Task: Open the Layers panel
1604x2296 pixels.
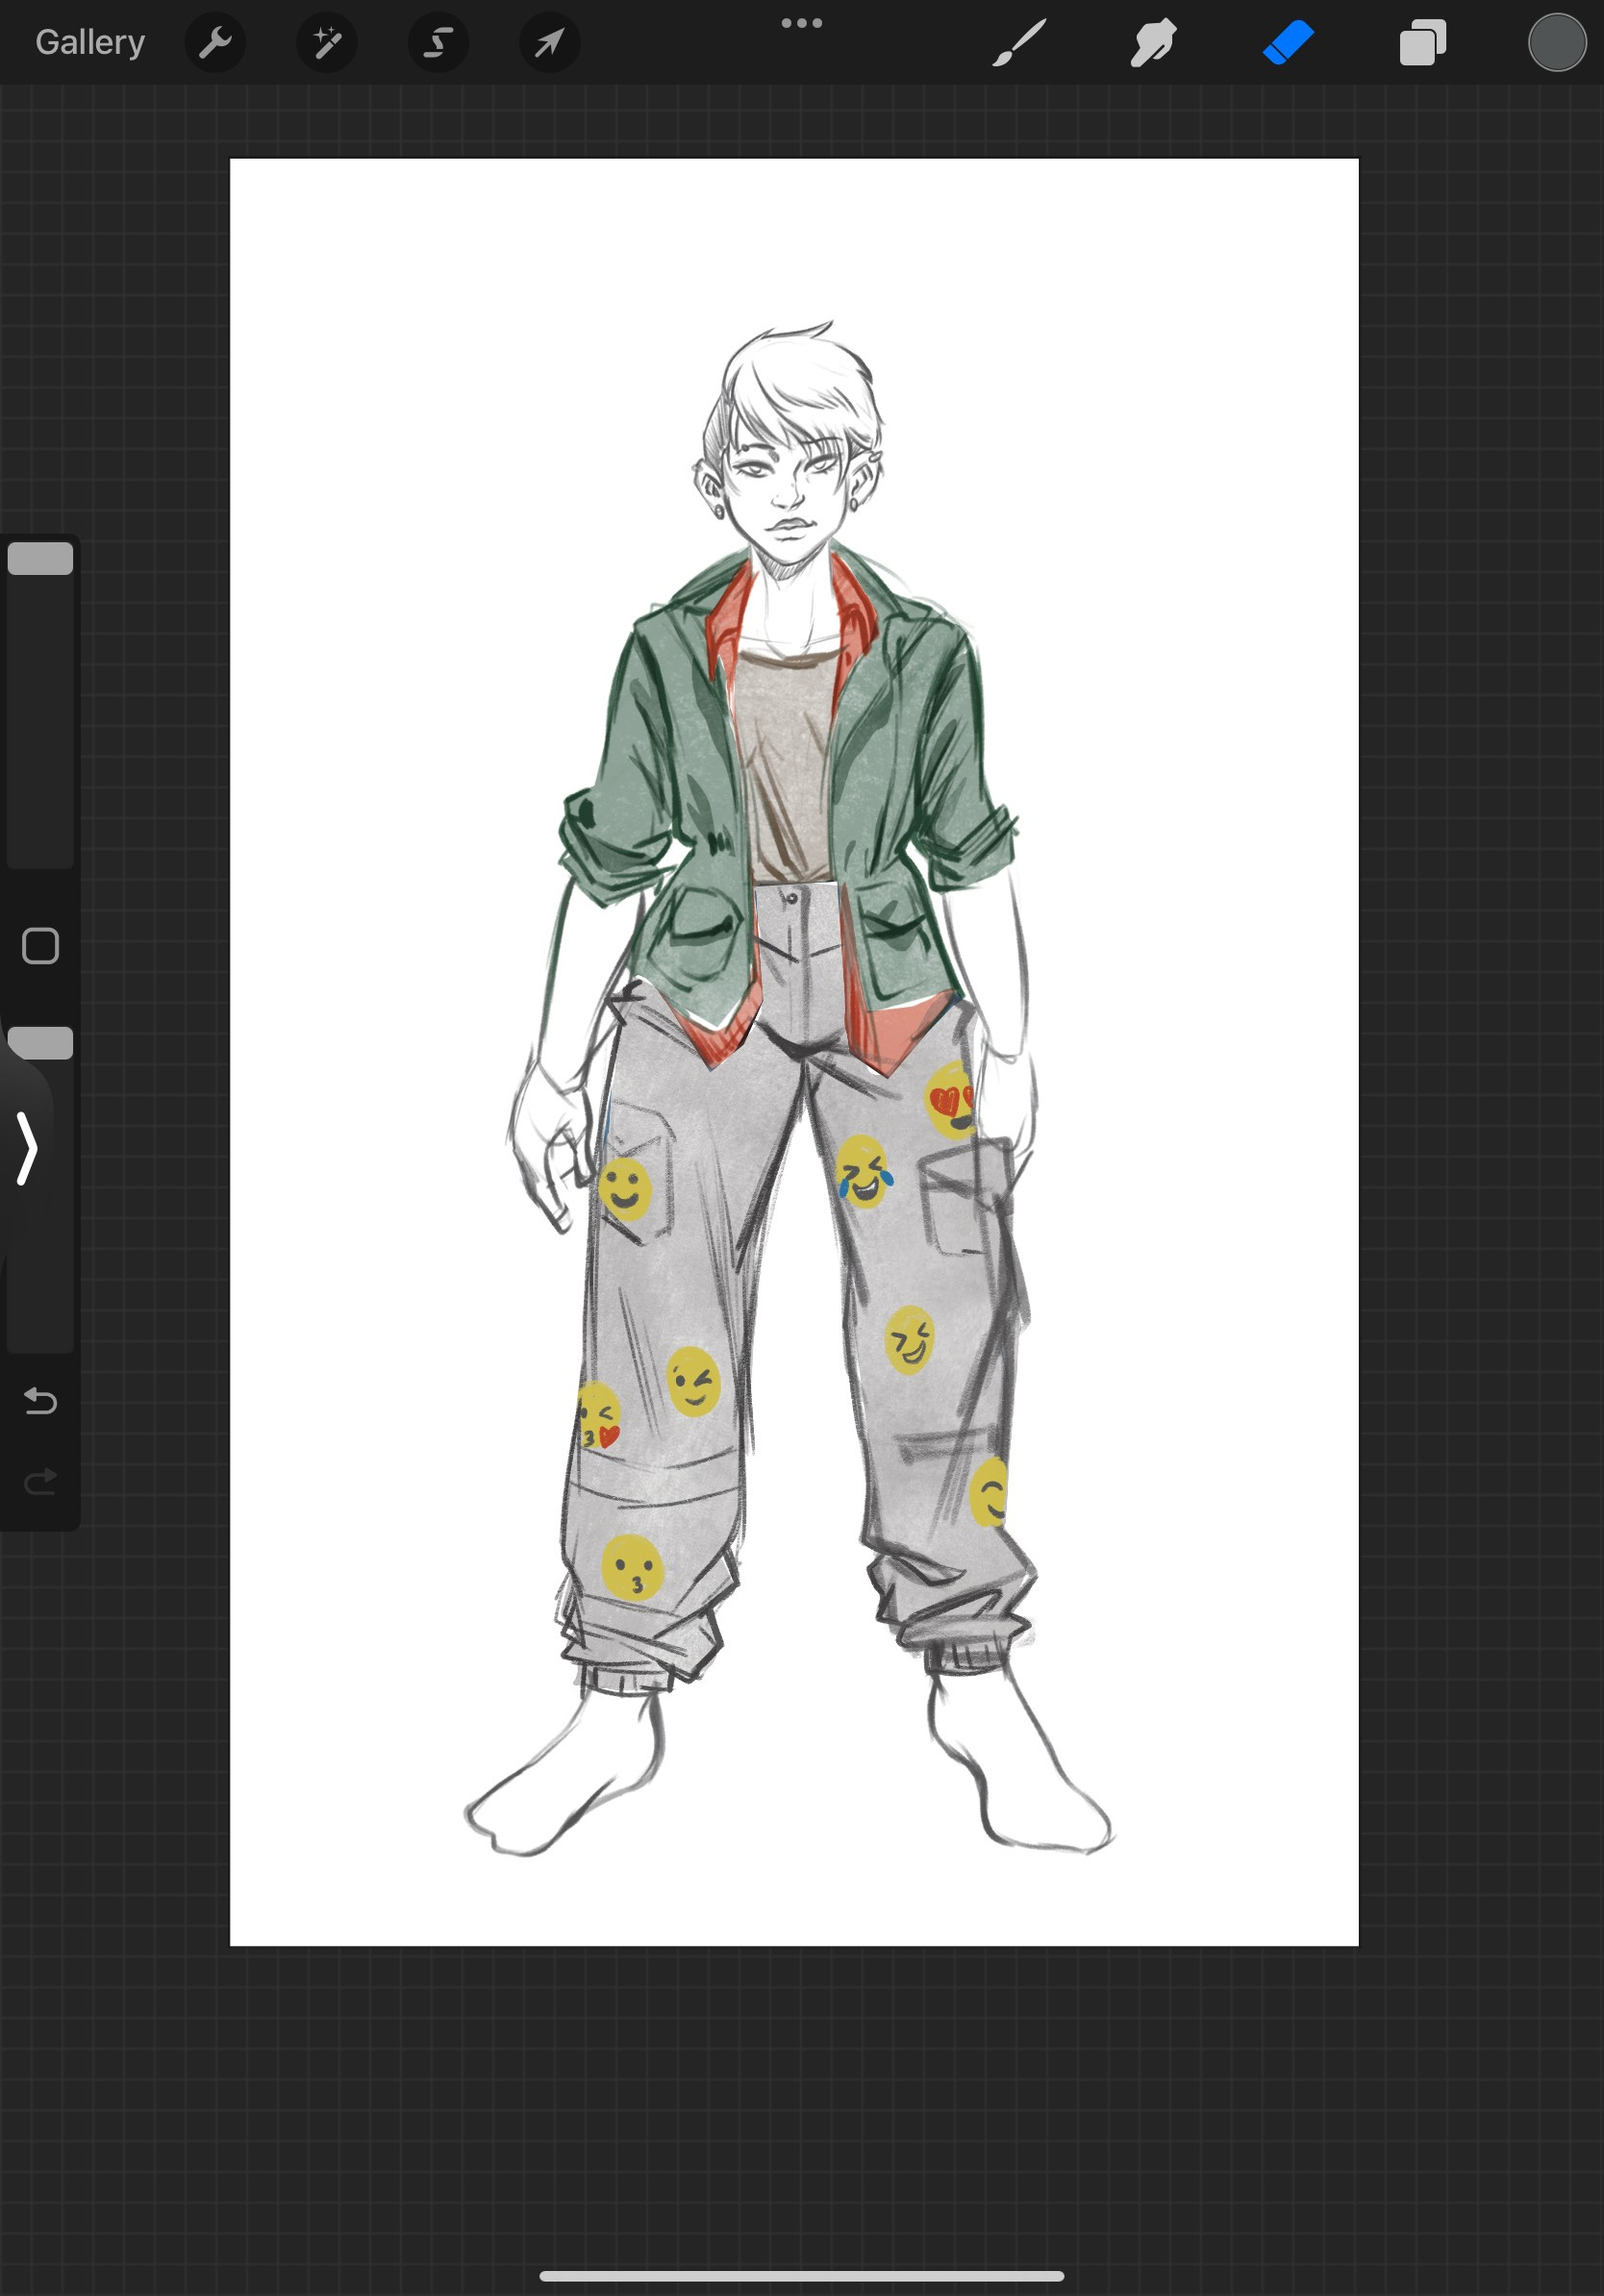Action: click(x=1423, y=42)
